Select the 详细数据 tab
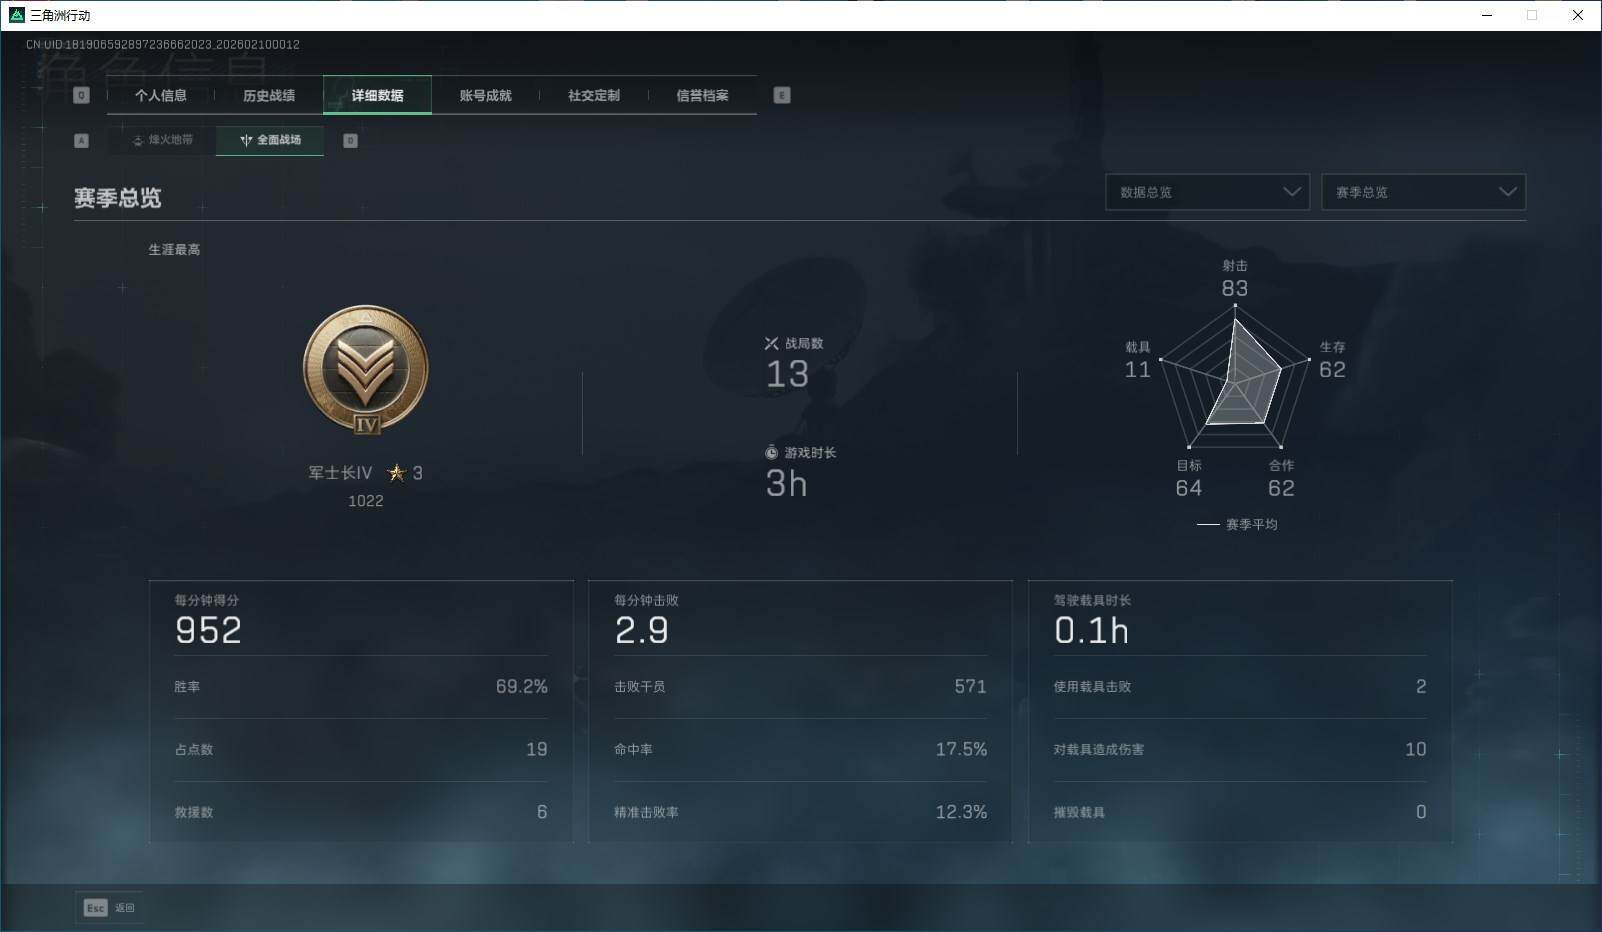Screen dimensions: 1602x932 [x=377, y=96]
